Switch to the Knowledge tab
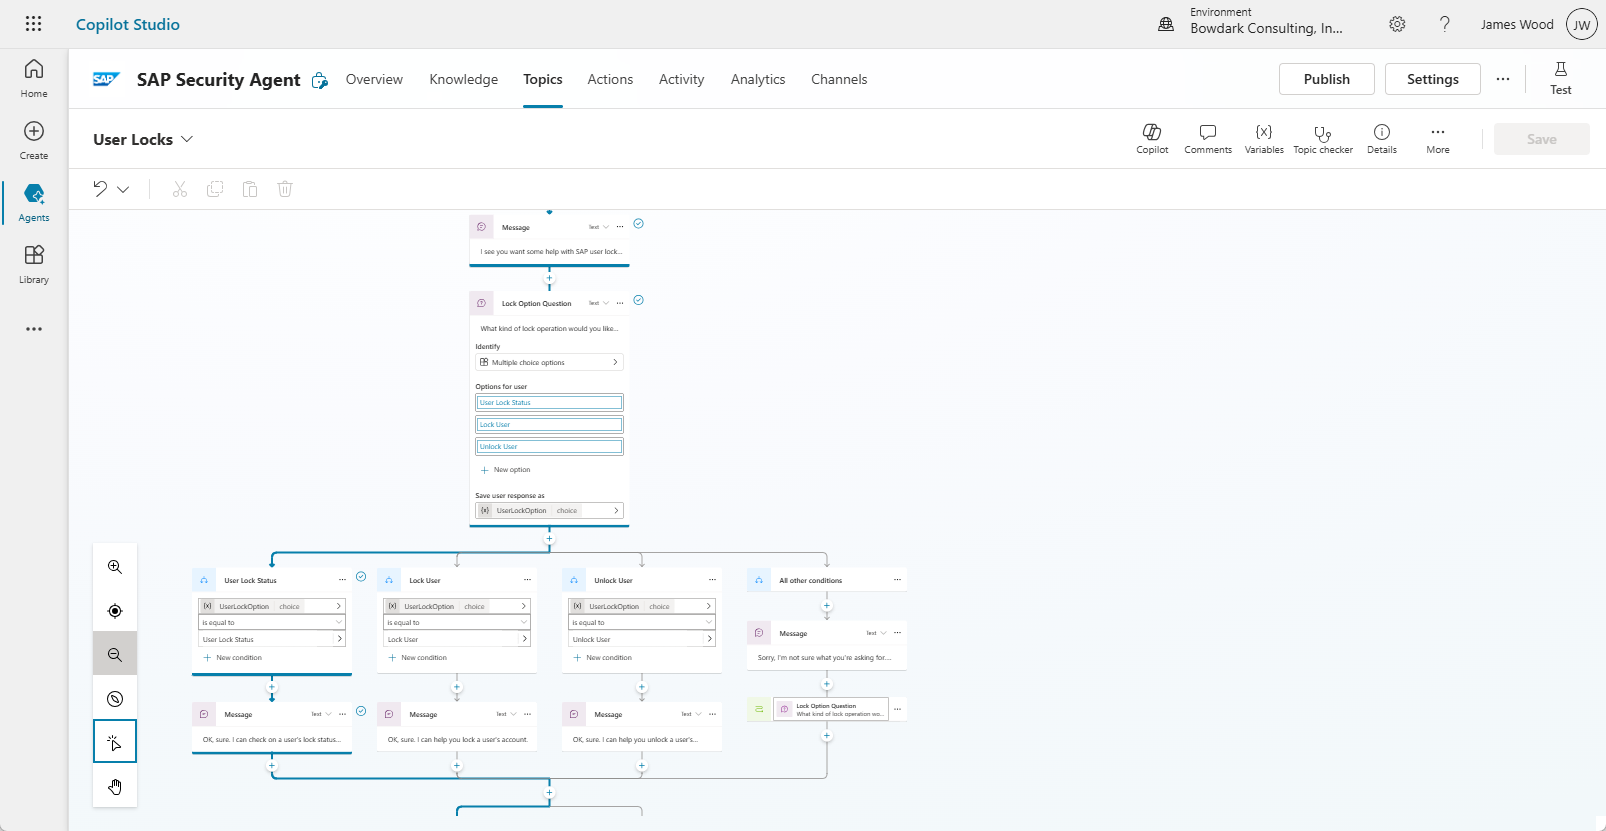This screenshot has width=1606, height=831. click(463, 79)
